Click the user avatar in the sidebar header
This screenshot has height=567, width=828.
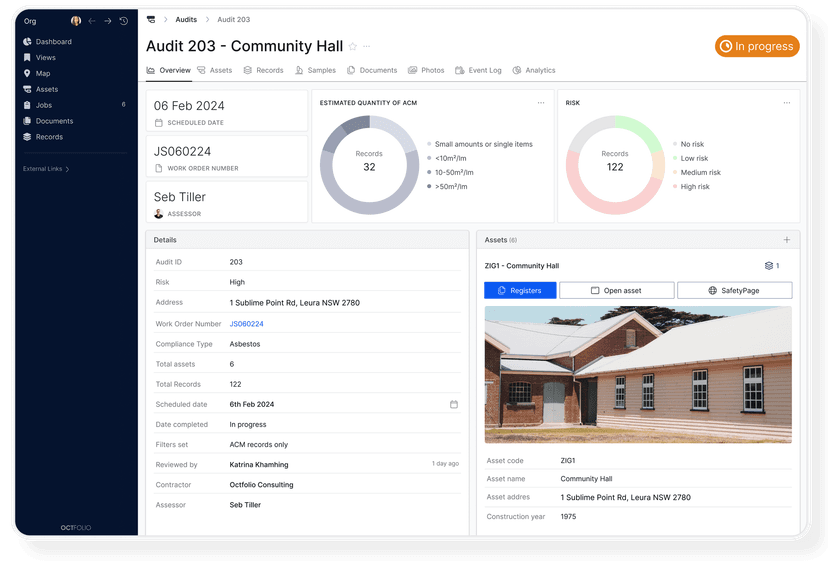point(76,21)
